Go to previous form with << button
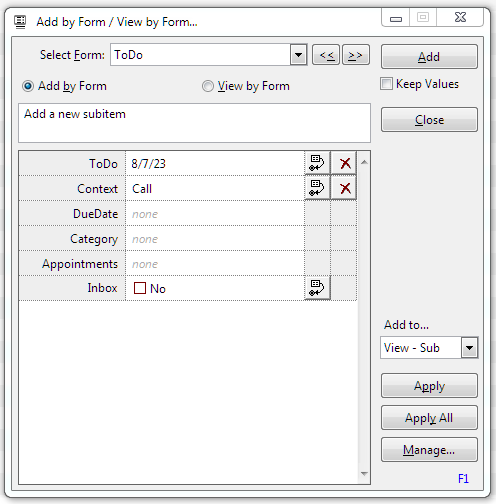496x504 pixels. 326,55
